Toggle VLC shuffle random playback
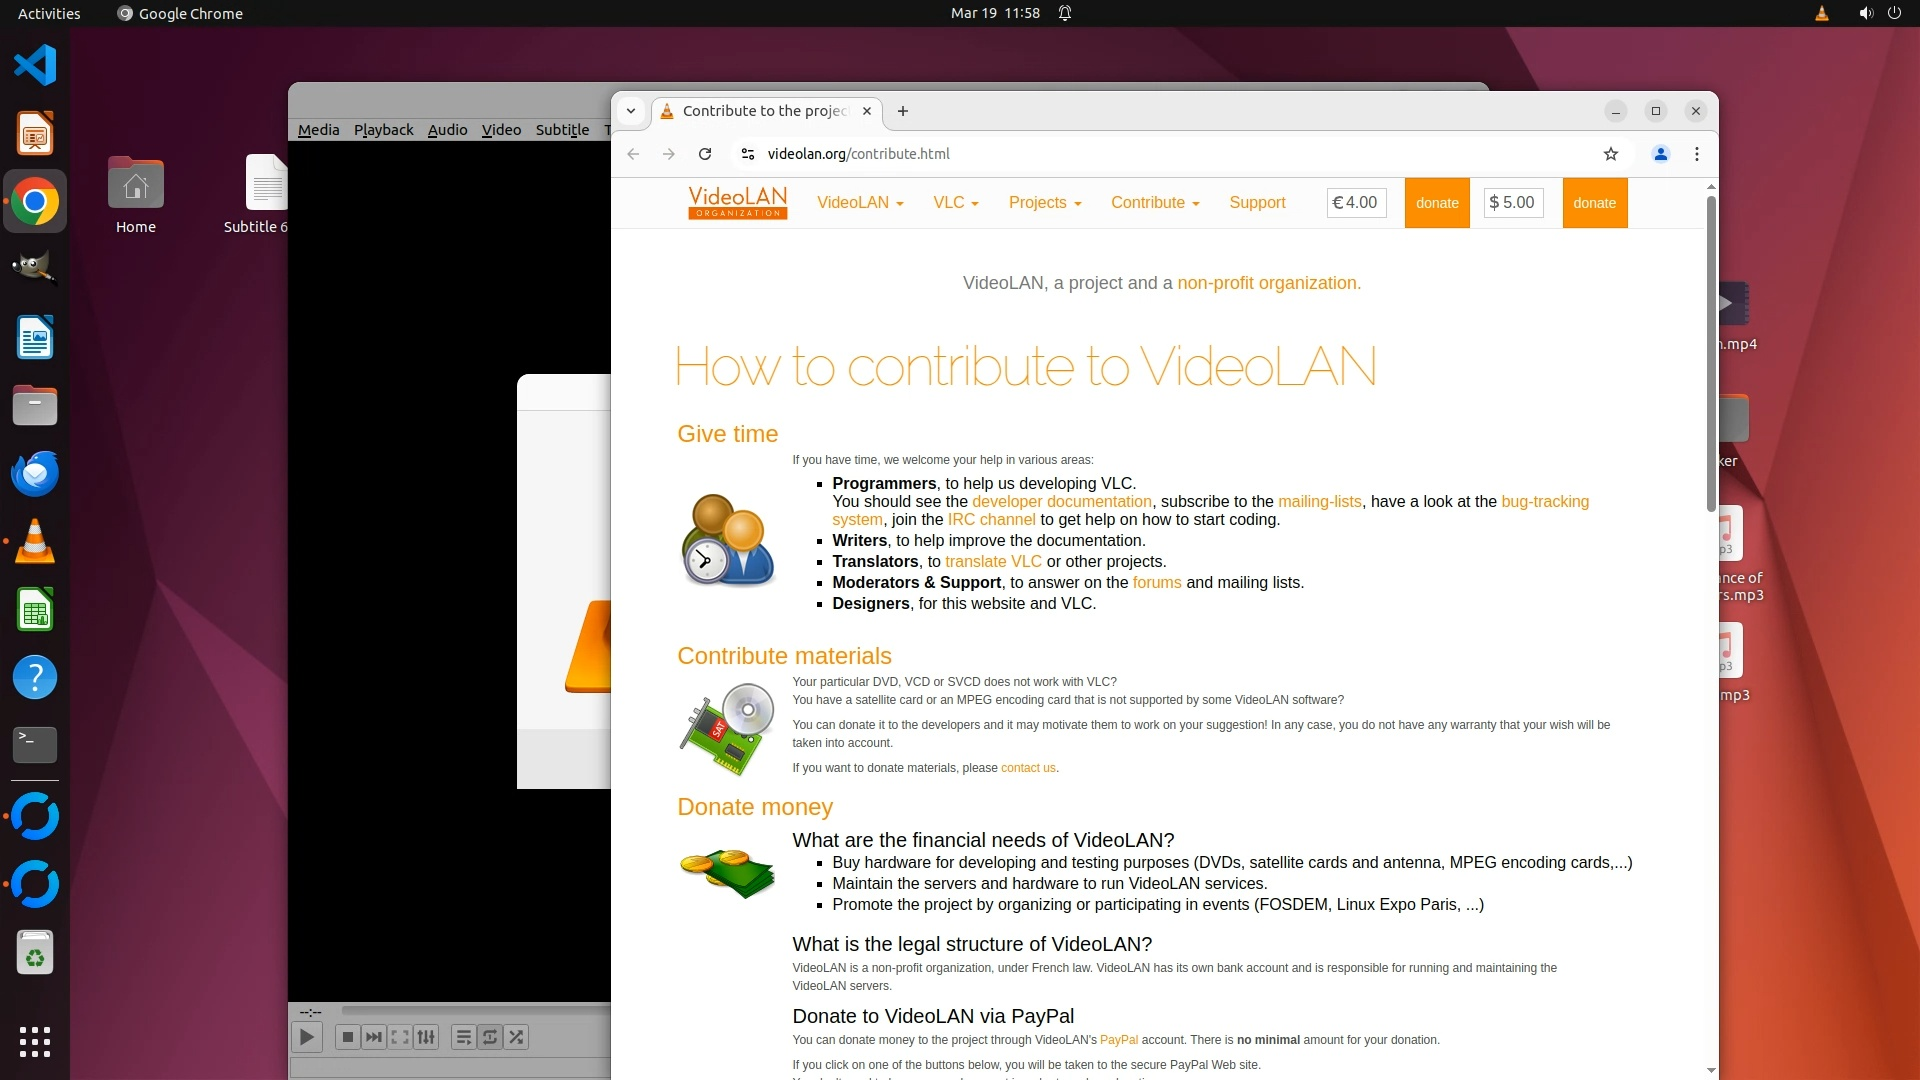This screenshot has width=1920, height=1080. coord(516,1037)
